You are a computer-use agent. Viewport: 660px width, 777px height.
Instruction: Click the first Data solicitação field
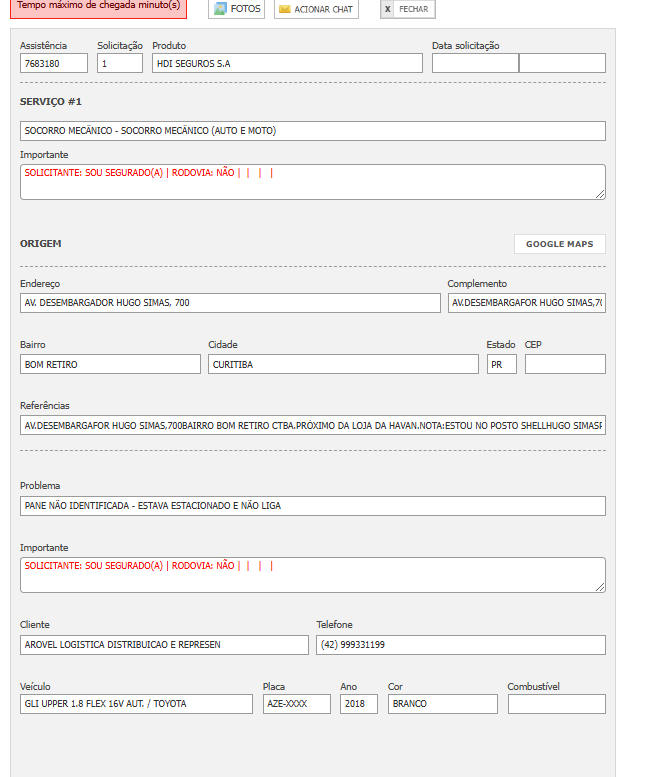click(x=475, y=63)
